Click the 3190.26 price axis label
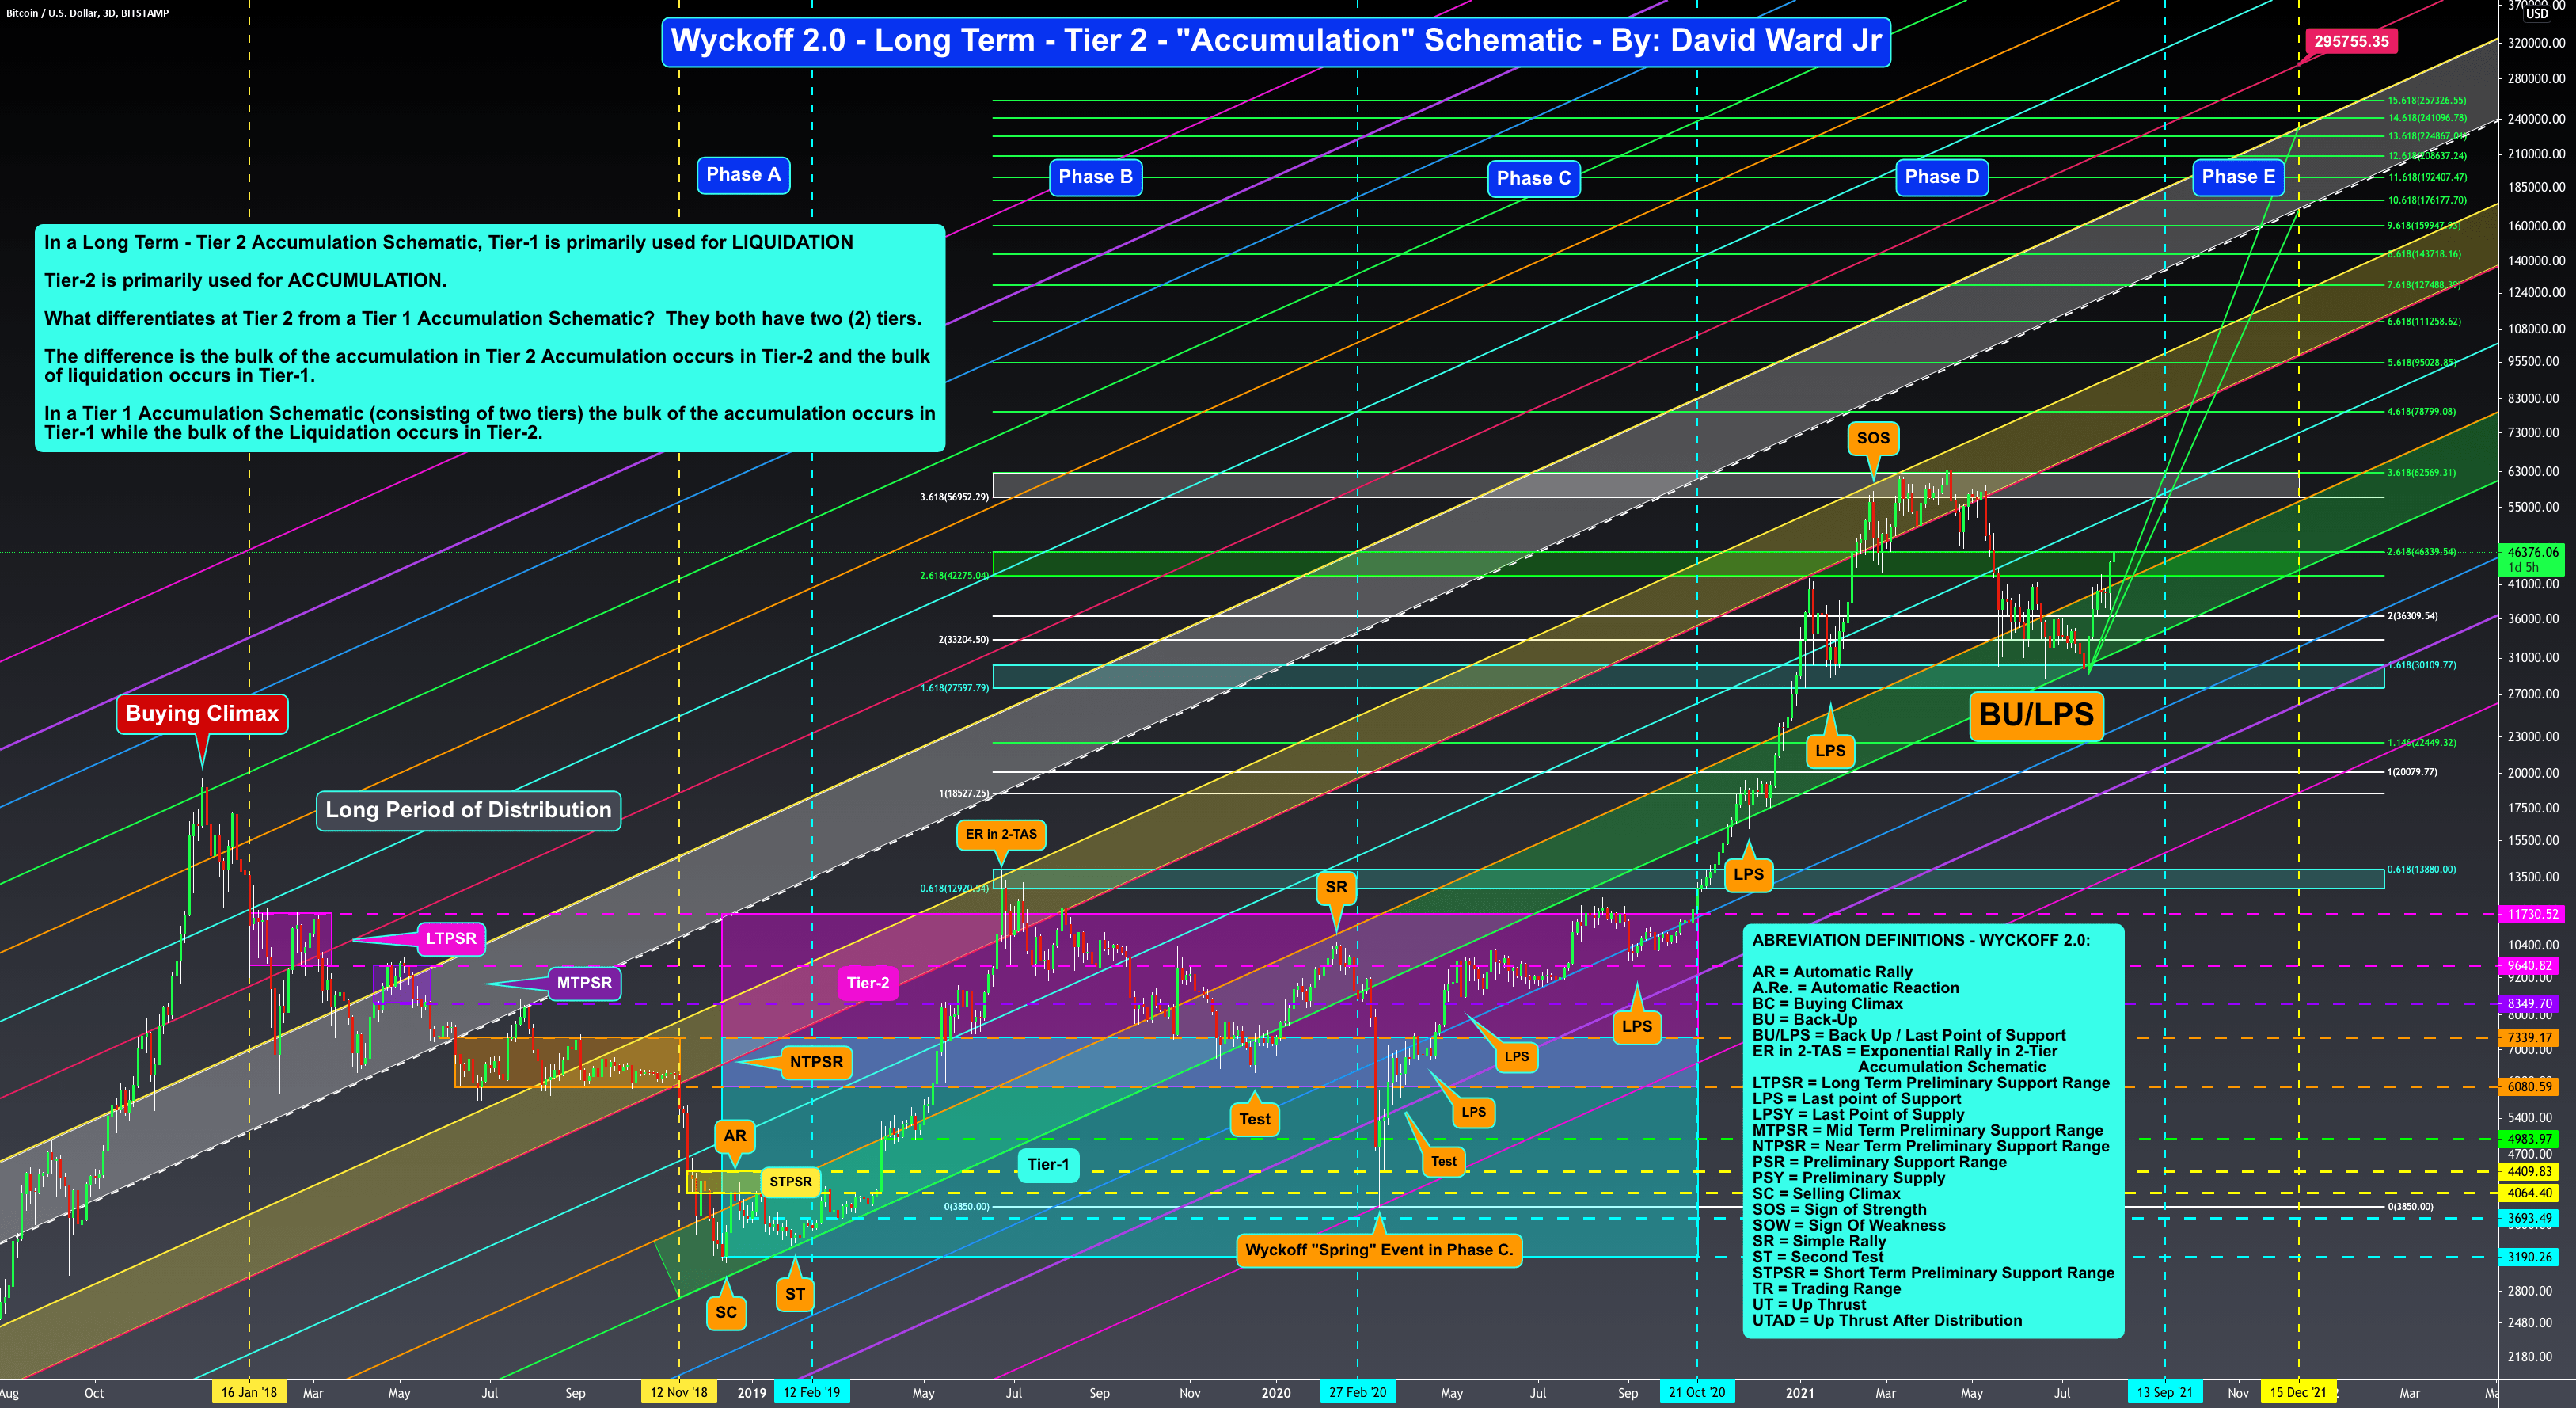This screenshot has height=1408, width=2576. click(x=2532, y=1257)
